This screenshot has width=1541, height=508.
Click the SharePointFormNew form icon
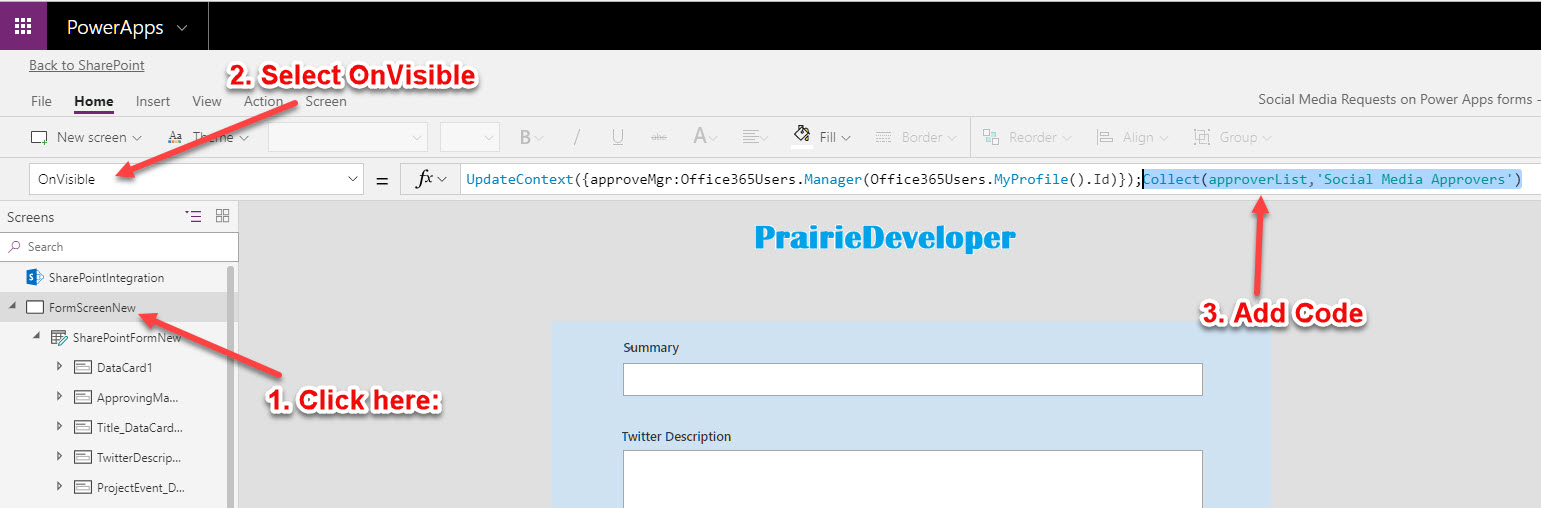(x=59, y=337)
